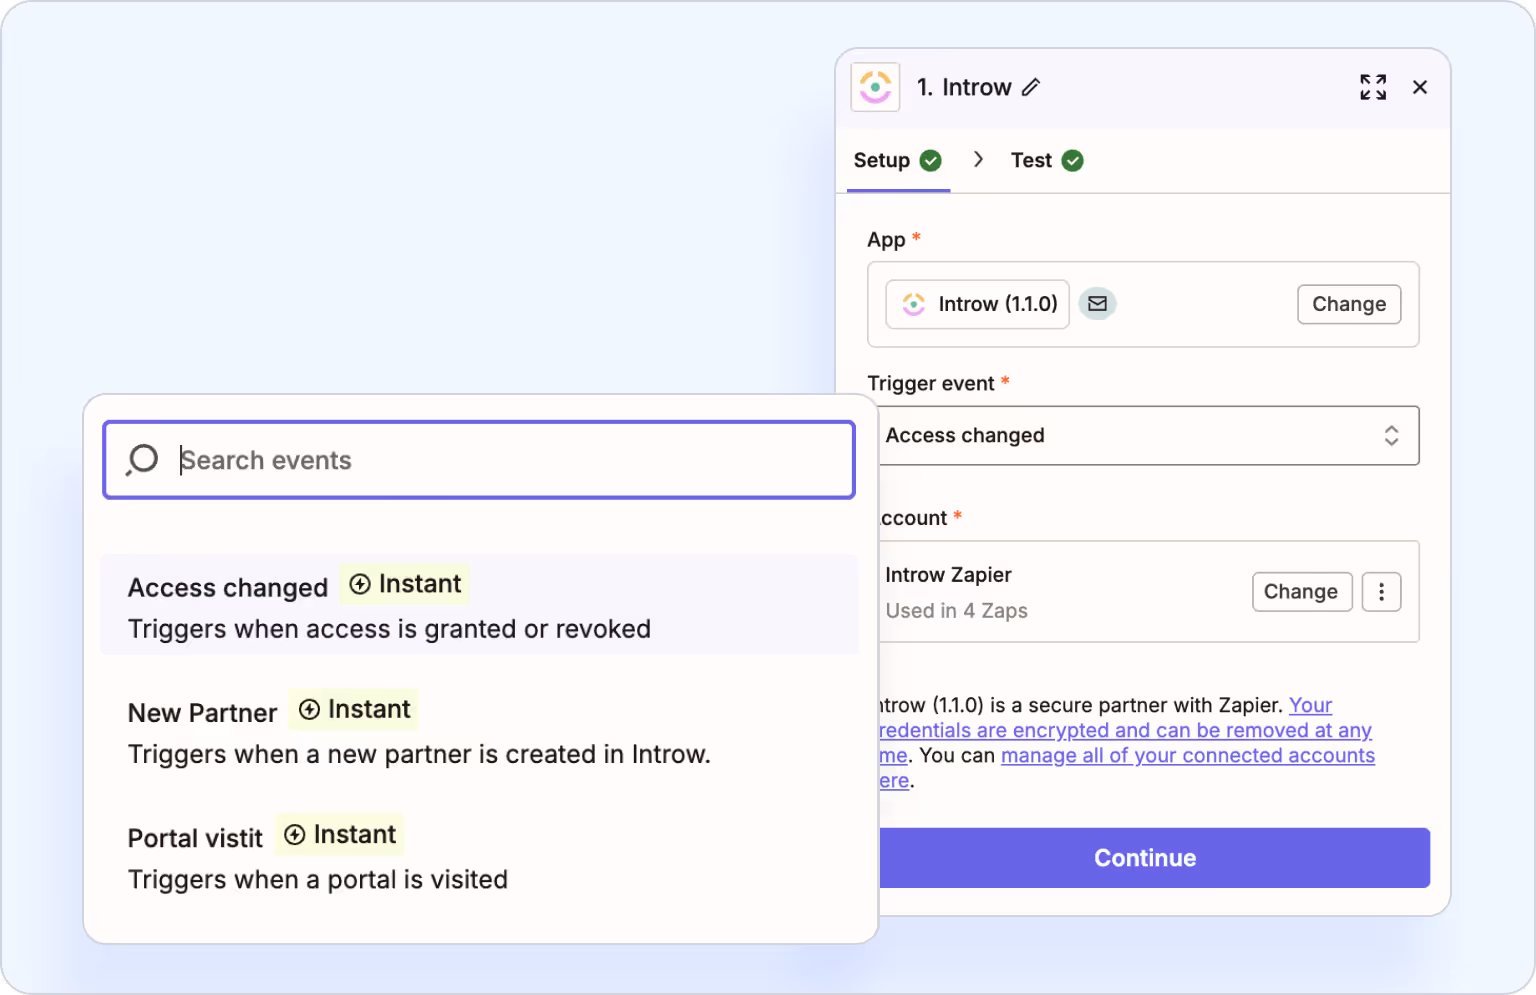Focus the Search events field

pos(479,460)
